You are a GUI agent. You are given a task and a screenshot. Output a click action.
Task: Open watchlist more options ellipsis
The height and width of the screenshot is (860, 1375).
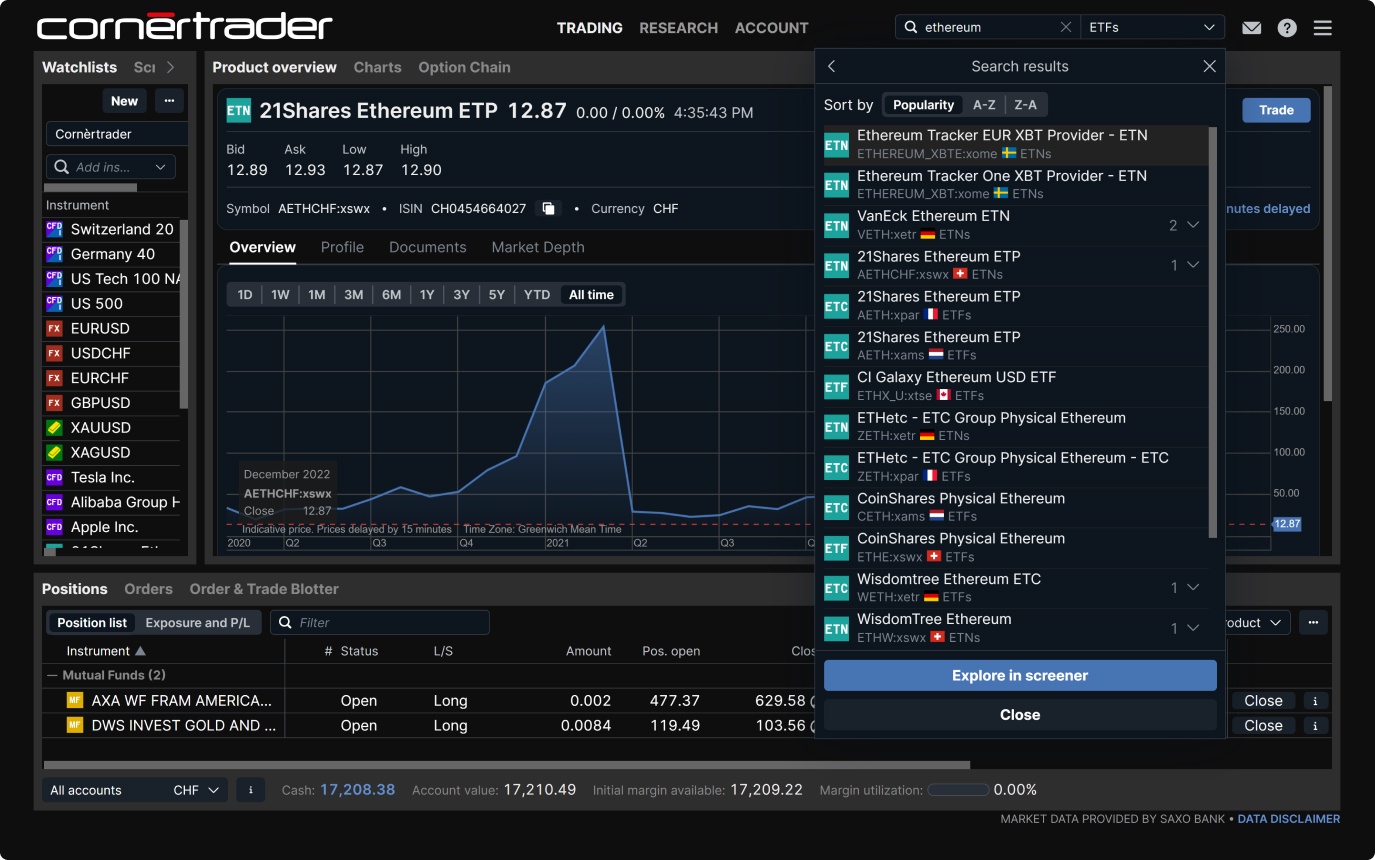coord(169,101)
